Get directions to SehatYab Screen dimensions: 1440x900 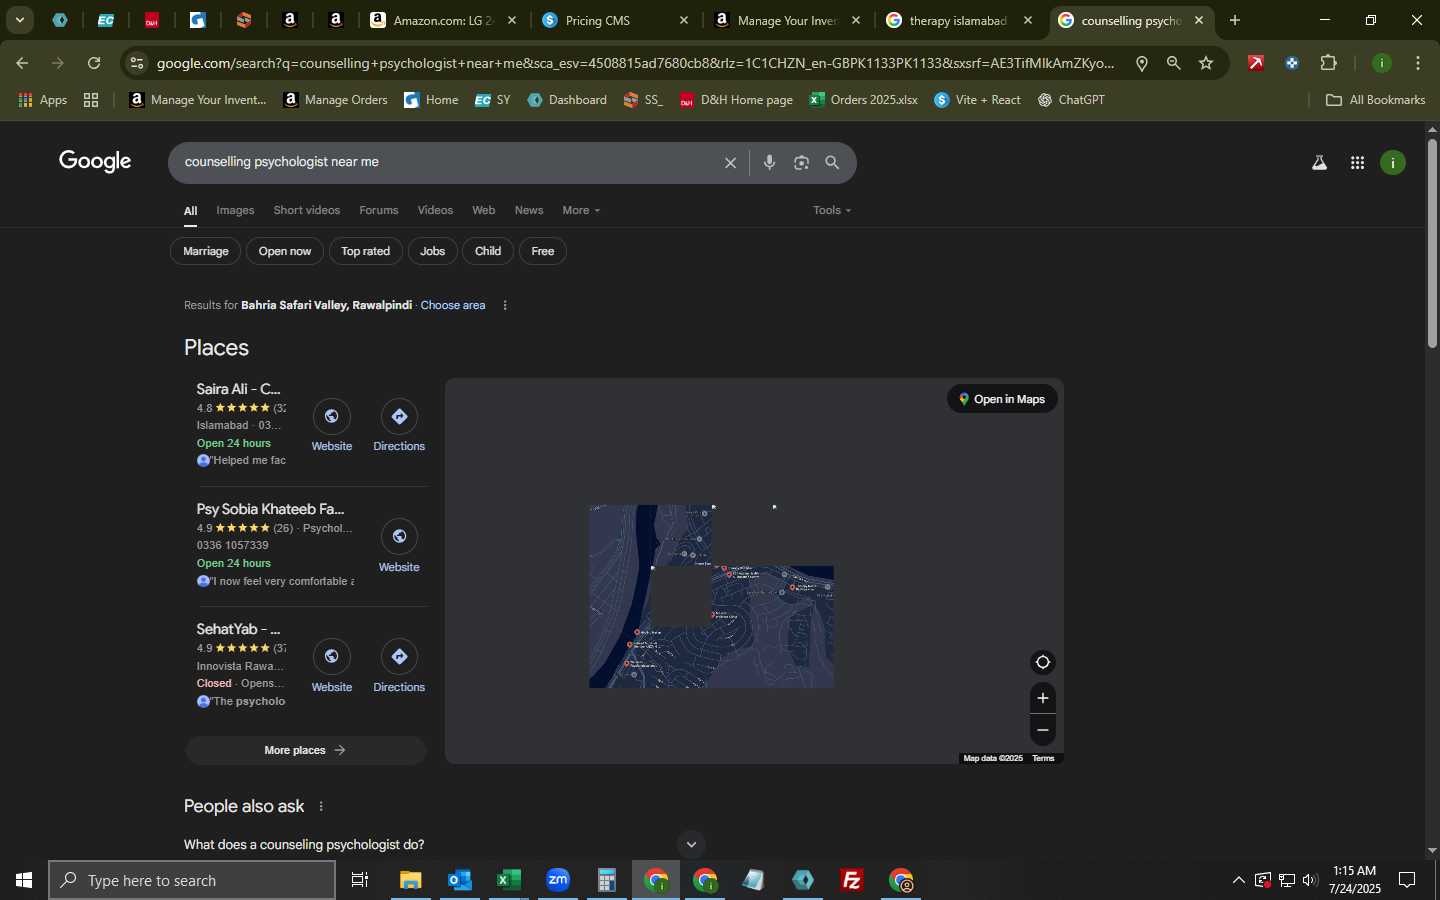pos(399,657)
